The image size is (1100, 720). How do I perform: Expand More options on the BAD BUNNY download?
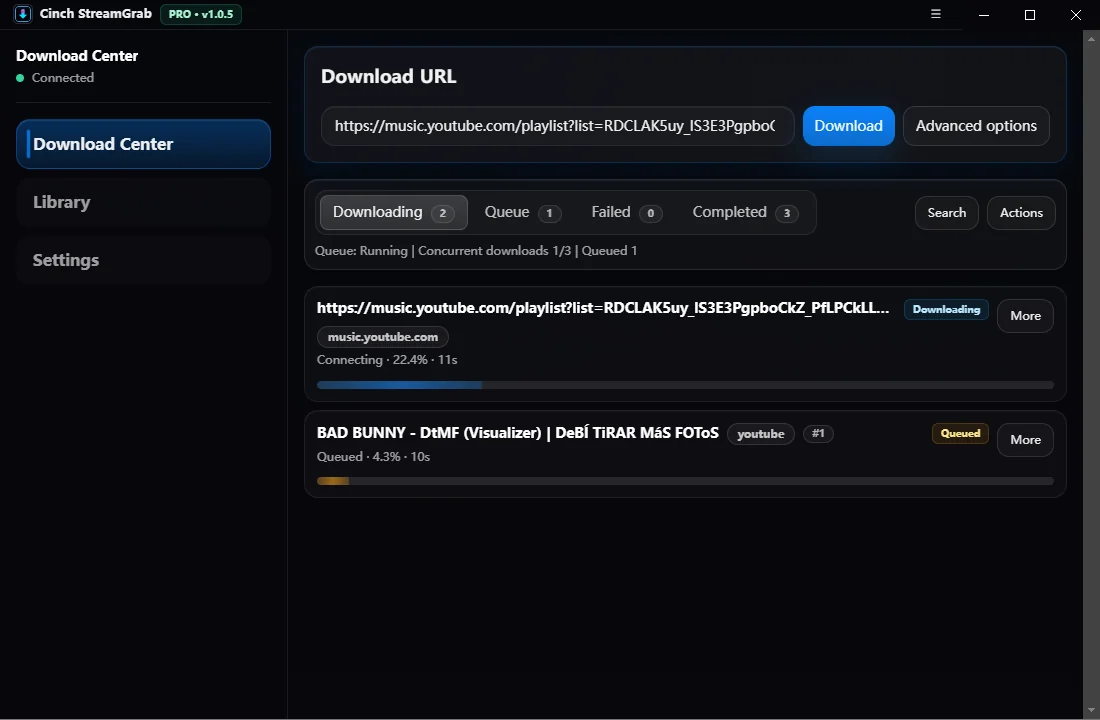(1025, 440)
